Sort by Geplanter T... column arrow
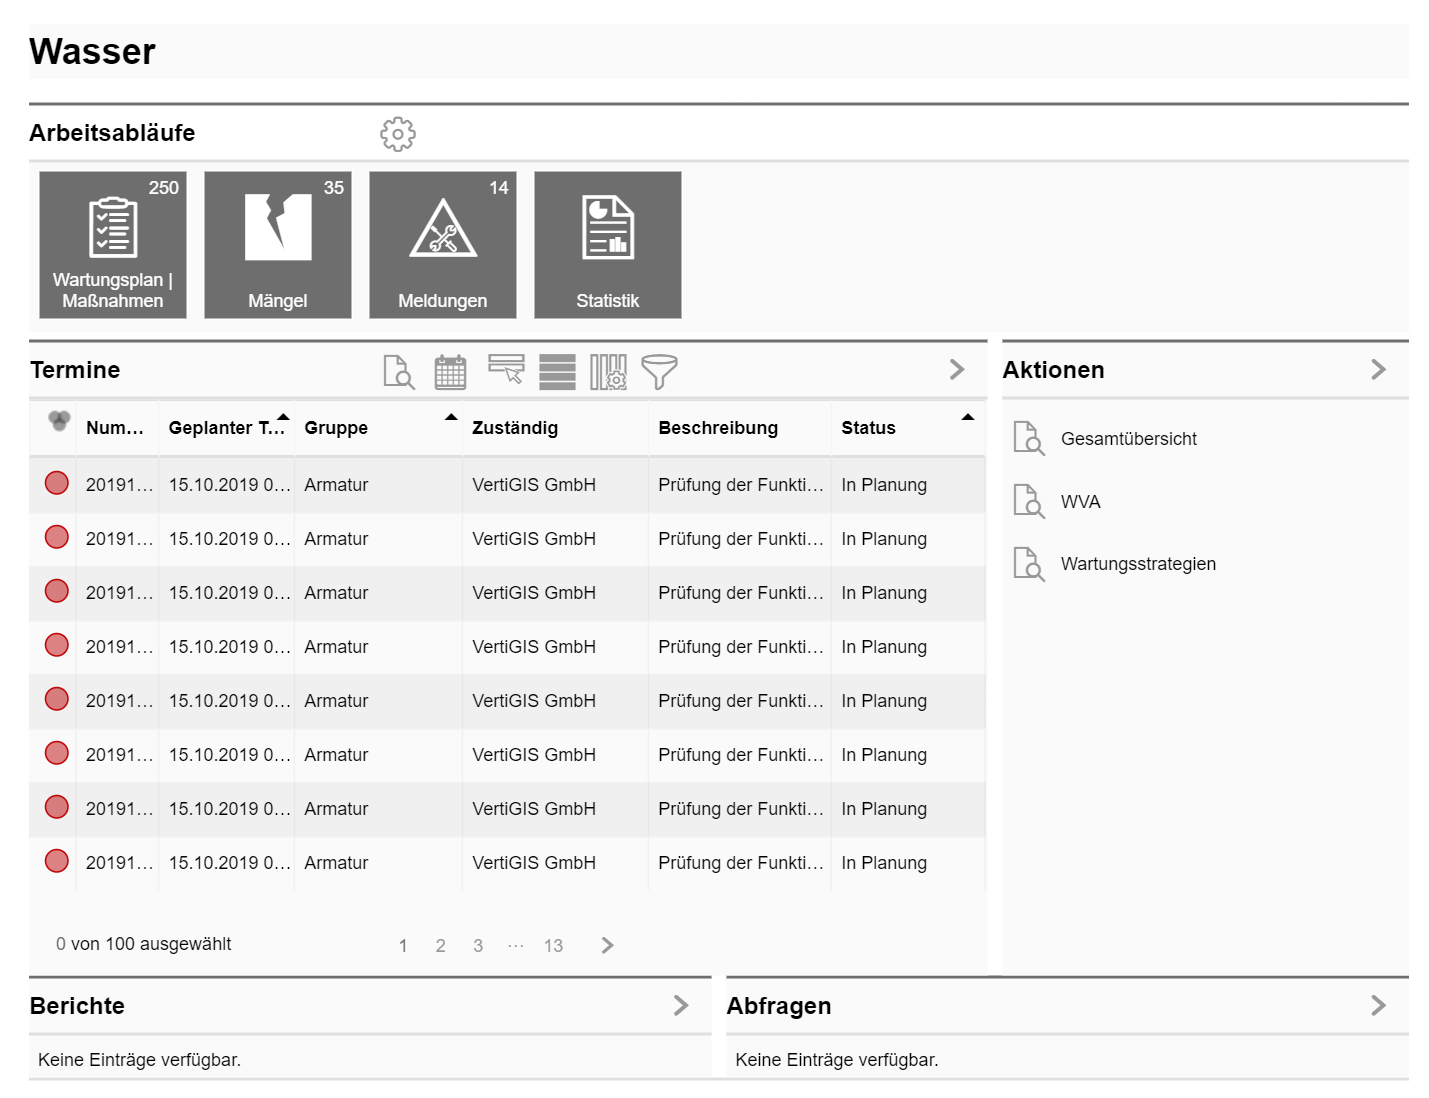The width and height of the screenshot is (1429, 1098). (283, 417)
